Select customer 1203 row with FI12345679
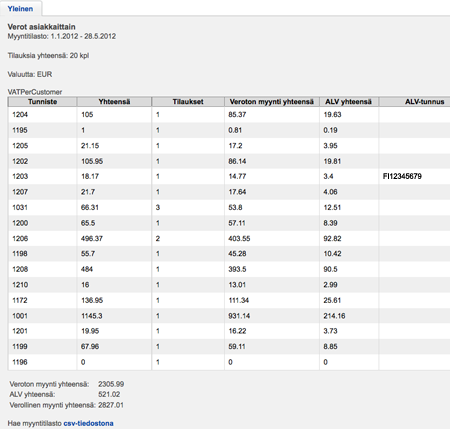The image size is (450, 429). [229, 176]
